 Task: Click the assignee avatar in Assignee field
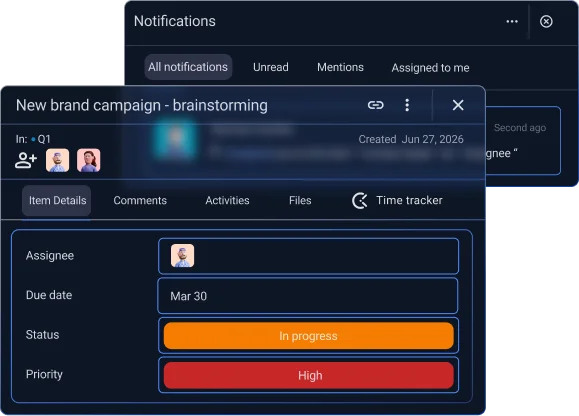click(x=182, y=255)
